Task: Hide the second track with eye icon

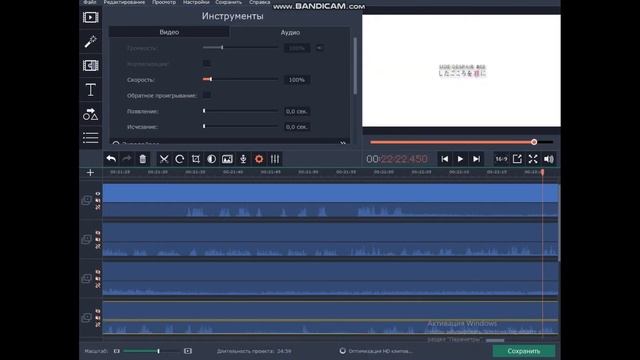Action: (x=98, y=233)
